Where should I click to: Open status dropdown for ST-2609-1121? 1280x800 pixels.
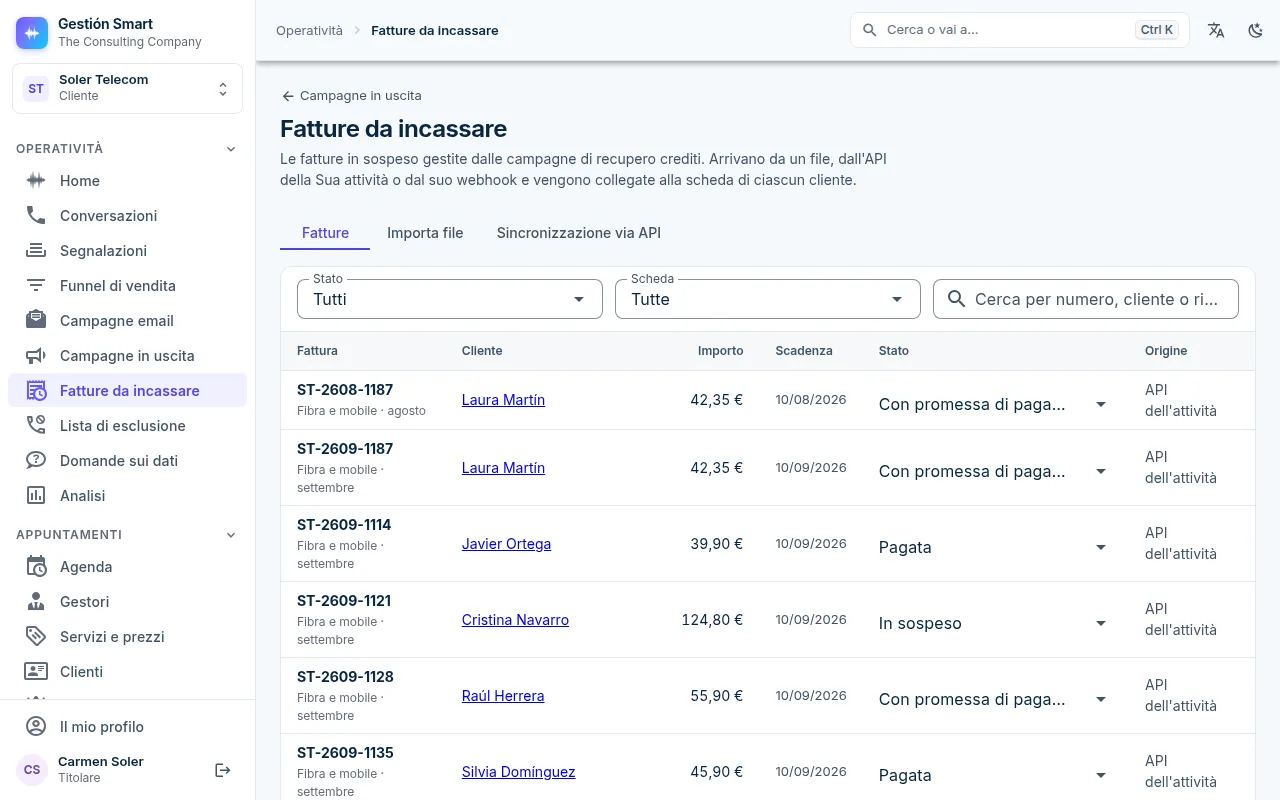[x=994, y=623]
